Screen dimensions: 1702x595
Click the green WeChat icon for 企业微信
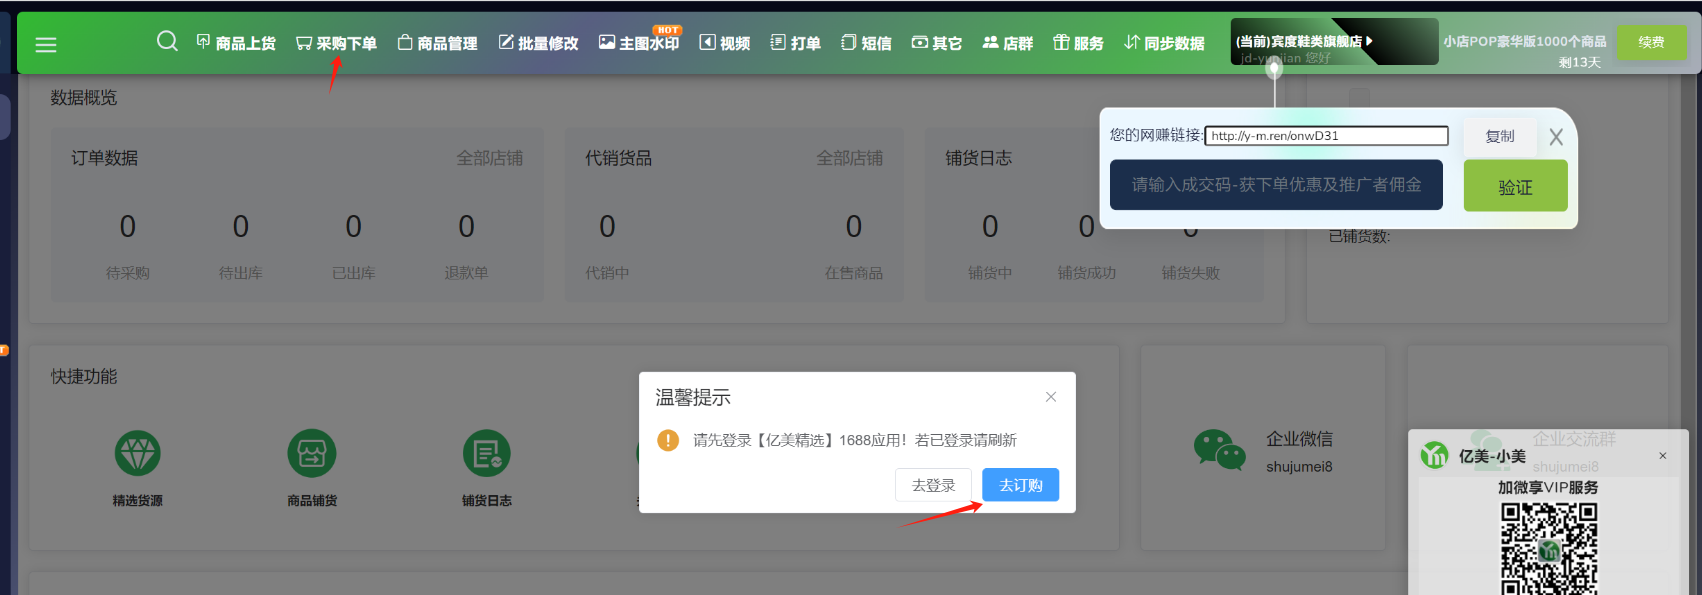(x=1219, y=451)
